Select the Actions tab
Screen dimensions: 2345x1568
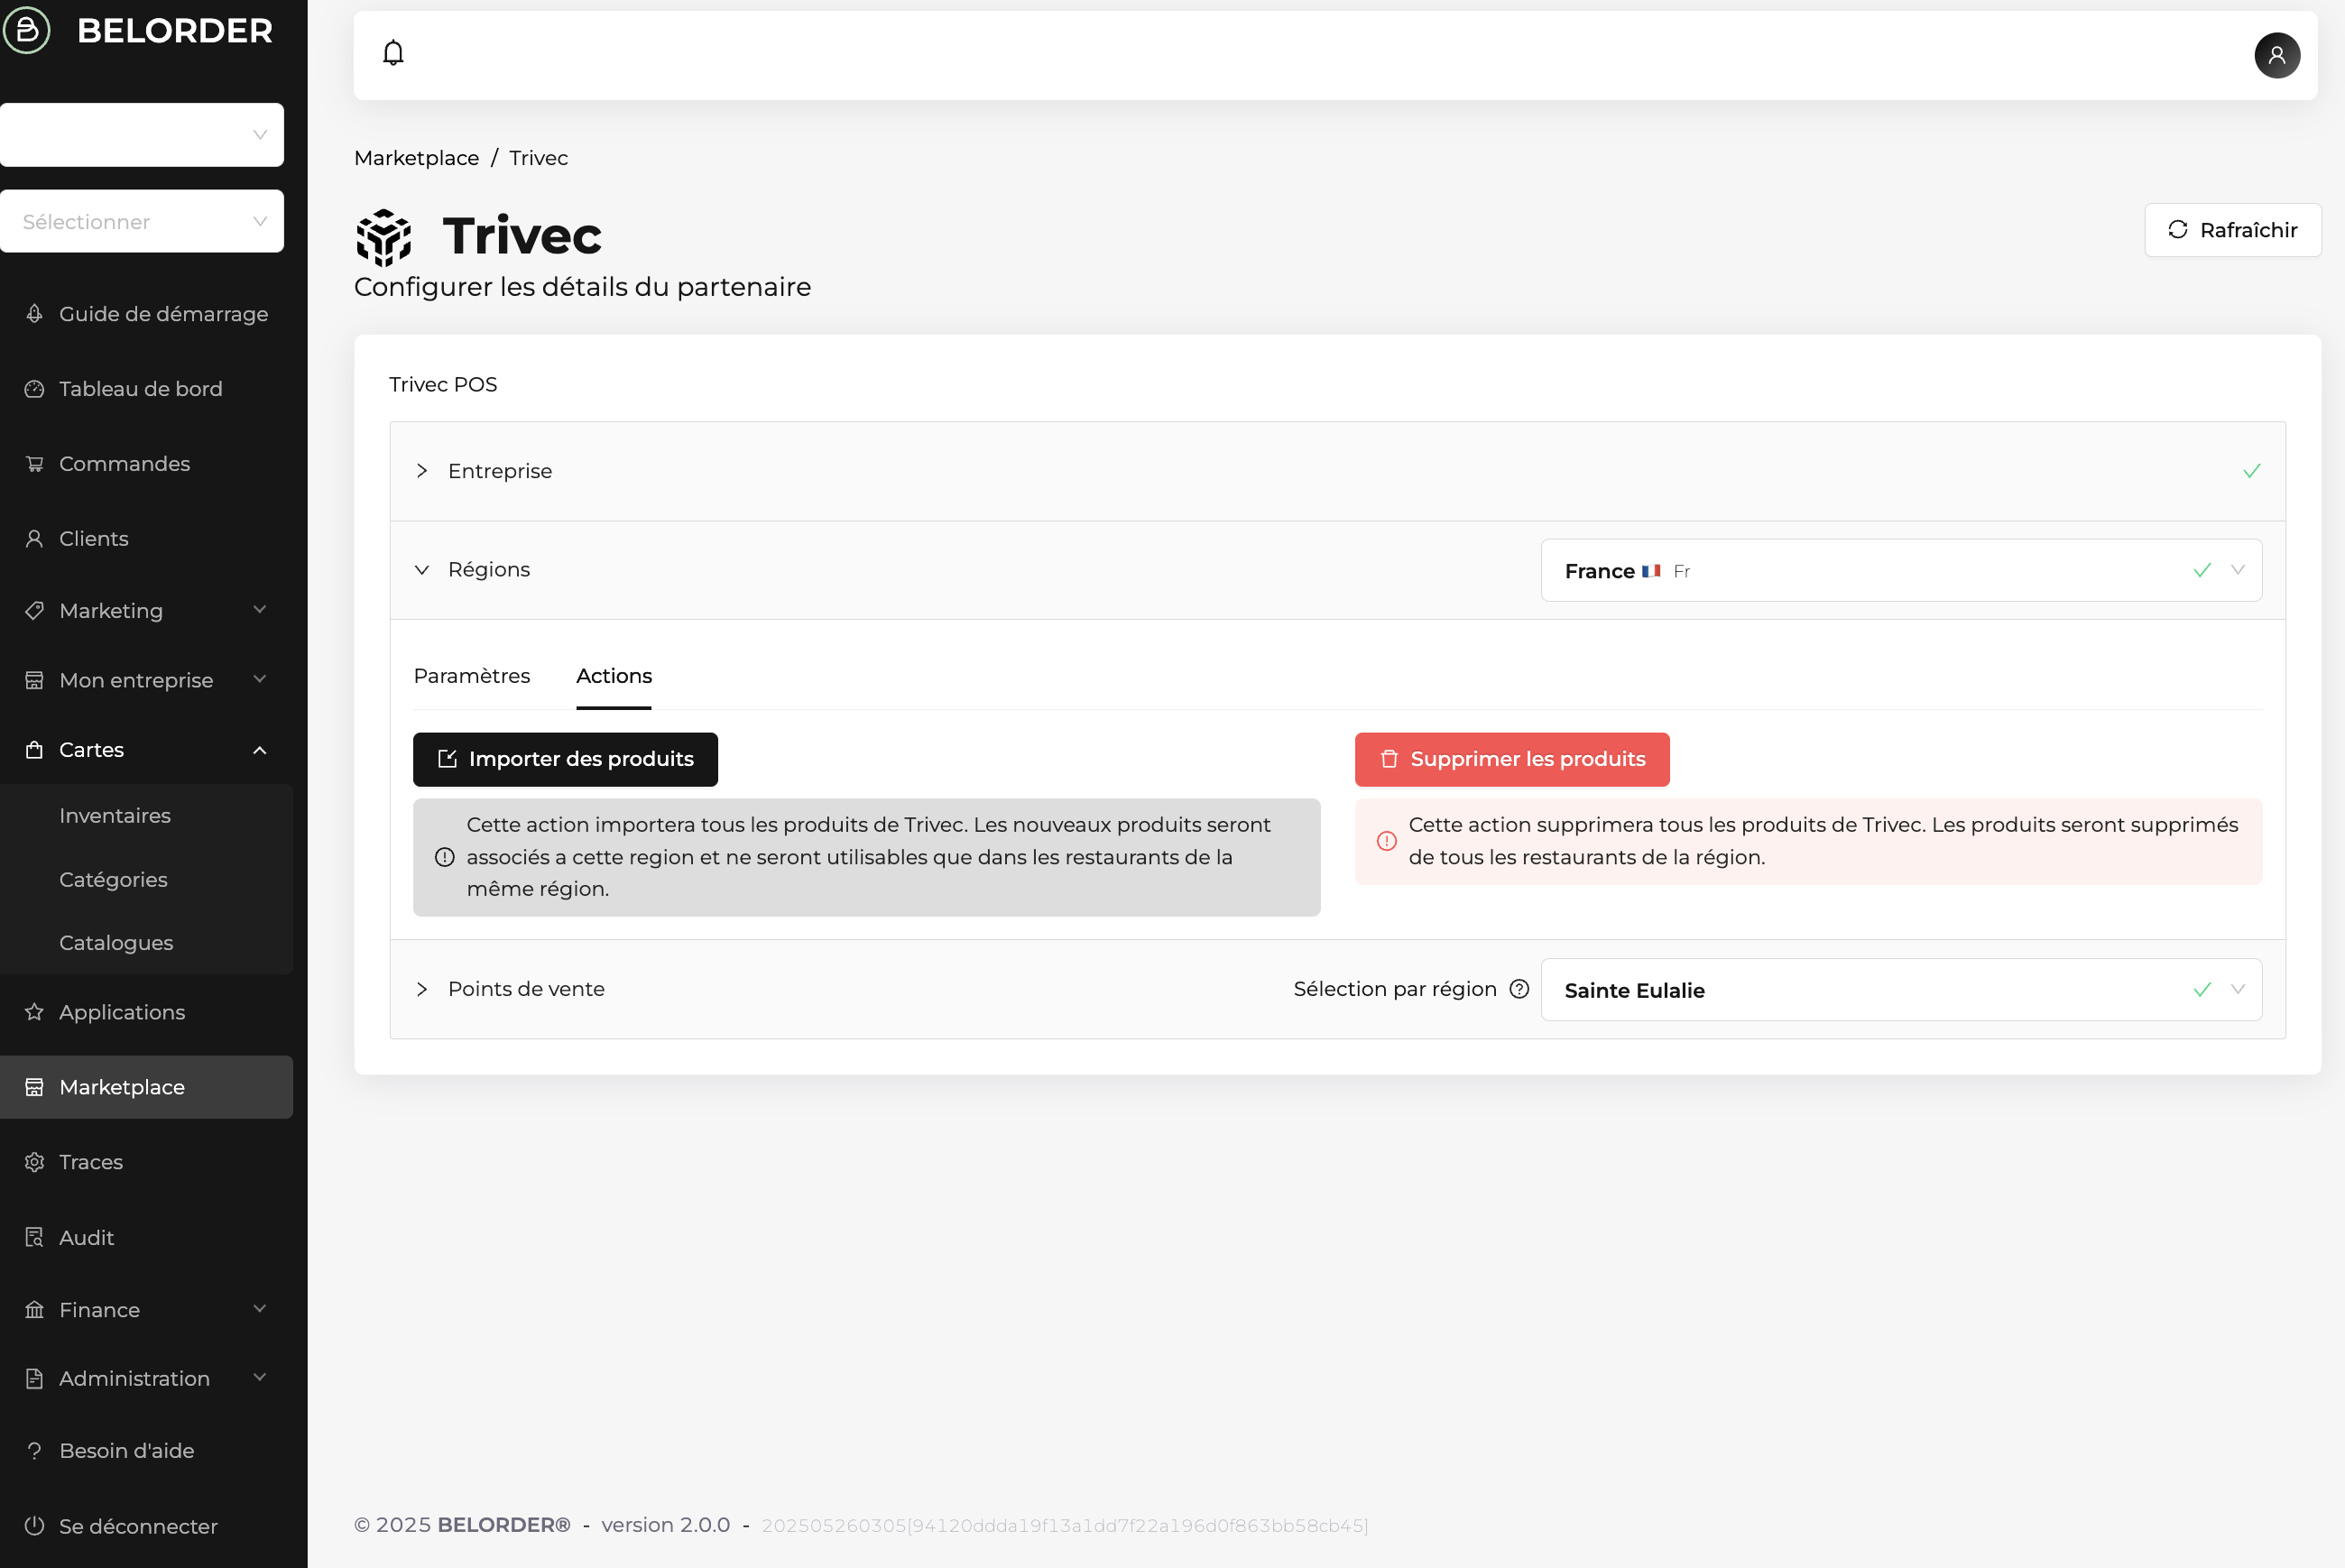click(614, 676)
